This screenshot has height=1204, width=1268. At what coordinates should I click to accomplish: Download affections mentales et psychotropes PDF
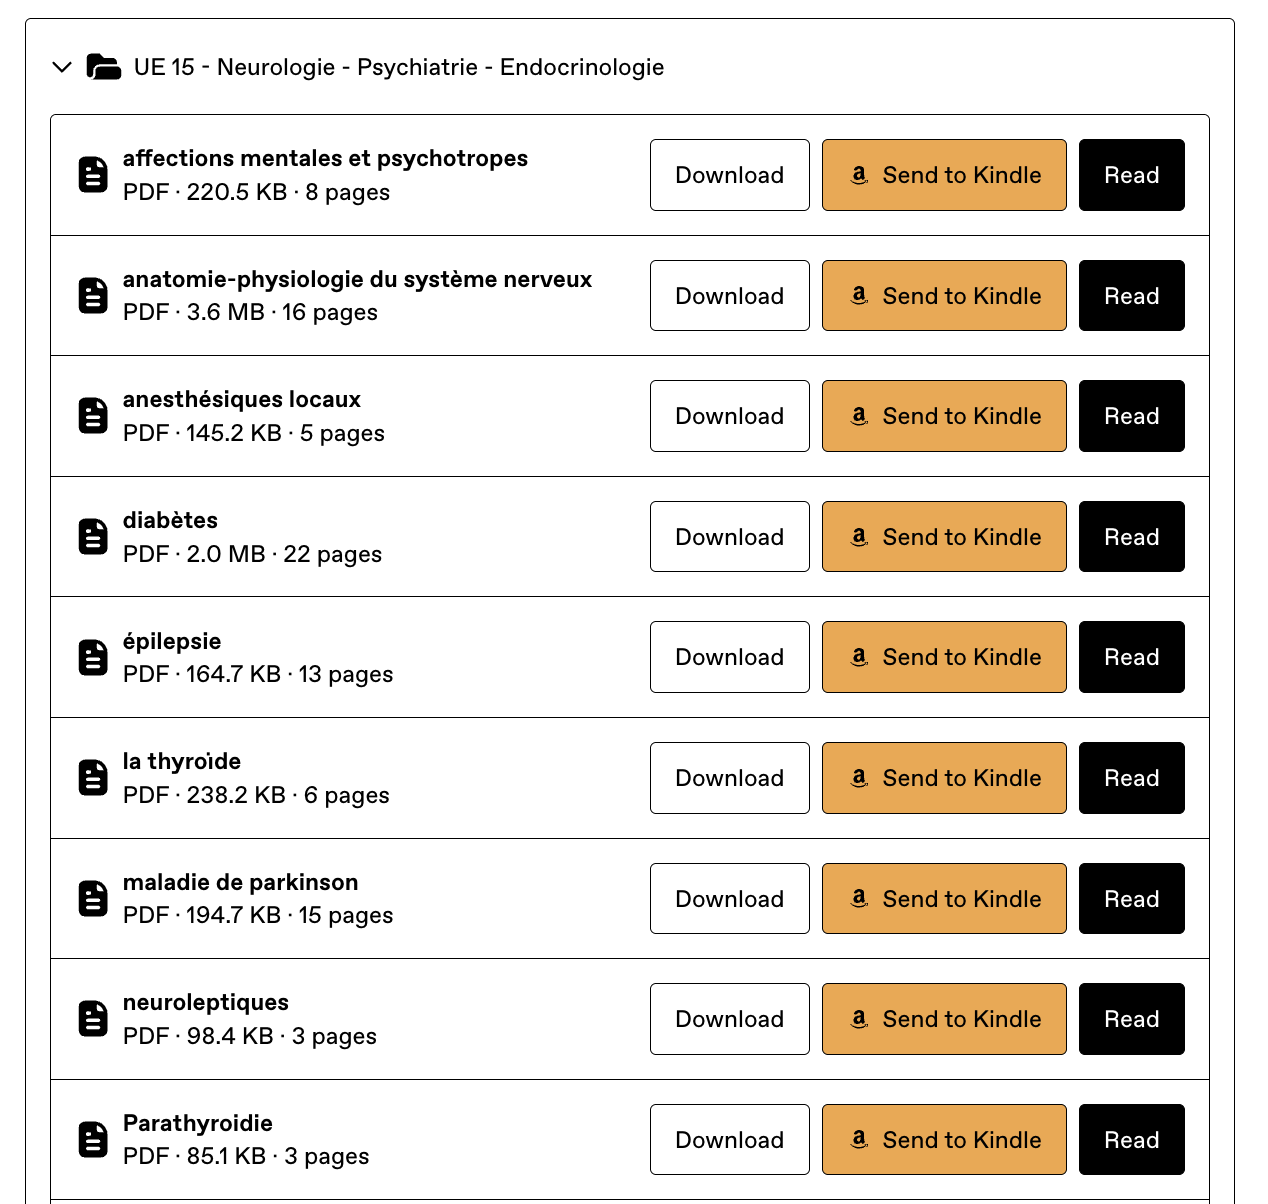[x=729, y=175]
